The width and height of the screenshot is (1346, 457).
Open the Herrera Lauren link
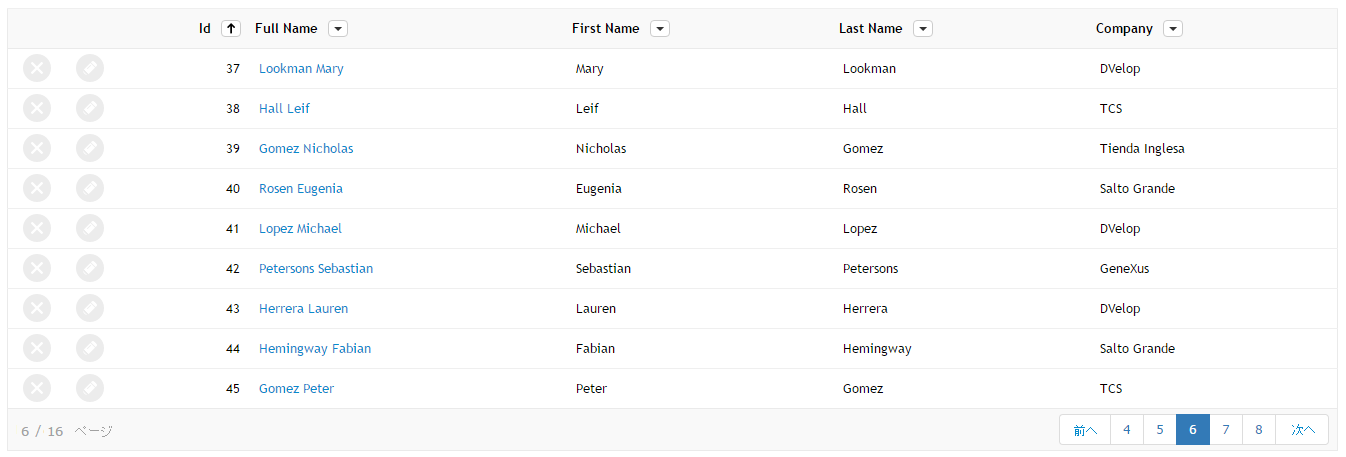pos(303,308)
